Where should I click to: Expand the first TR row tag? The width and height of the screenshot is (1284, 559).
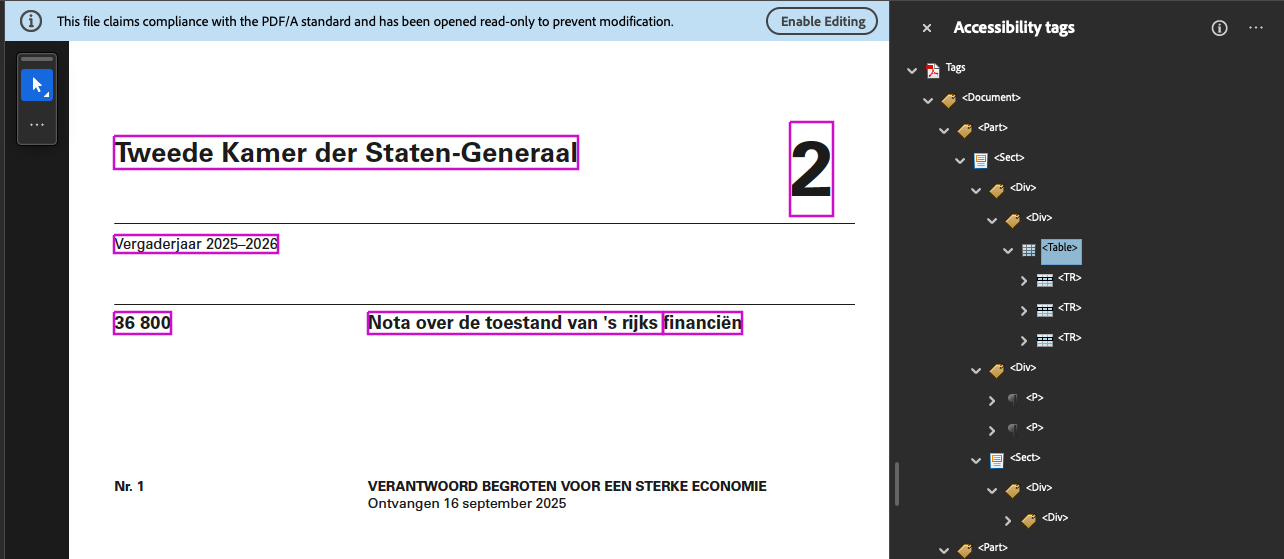(1024, 281)
